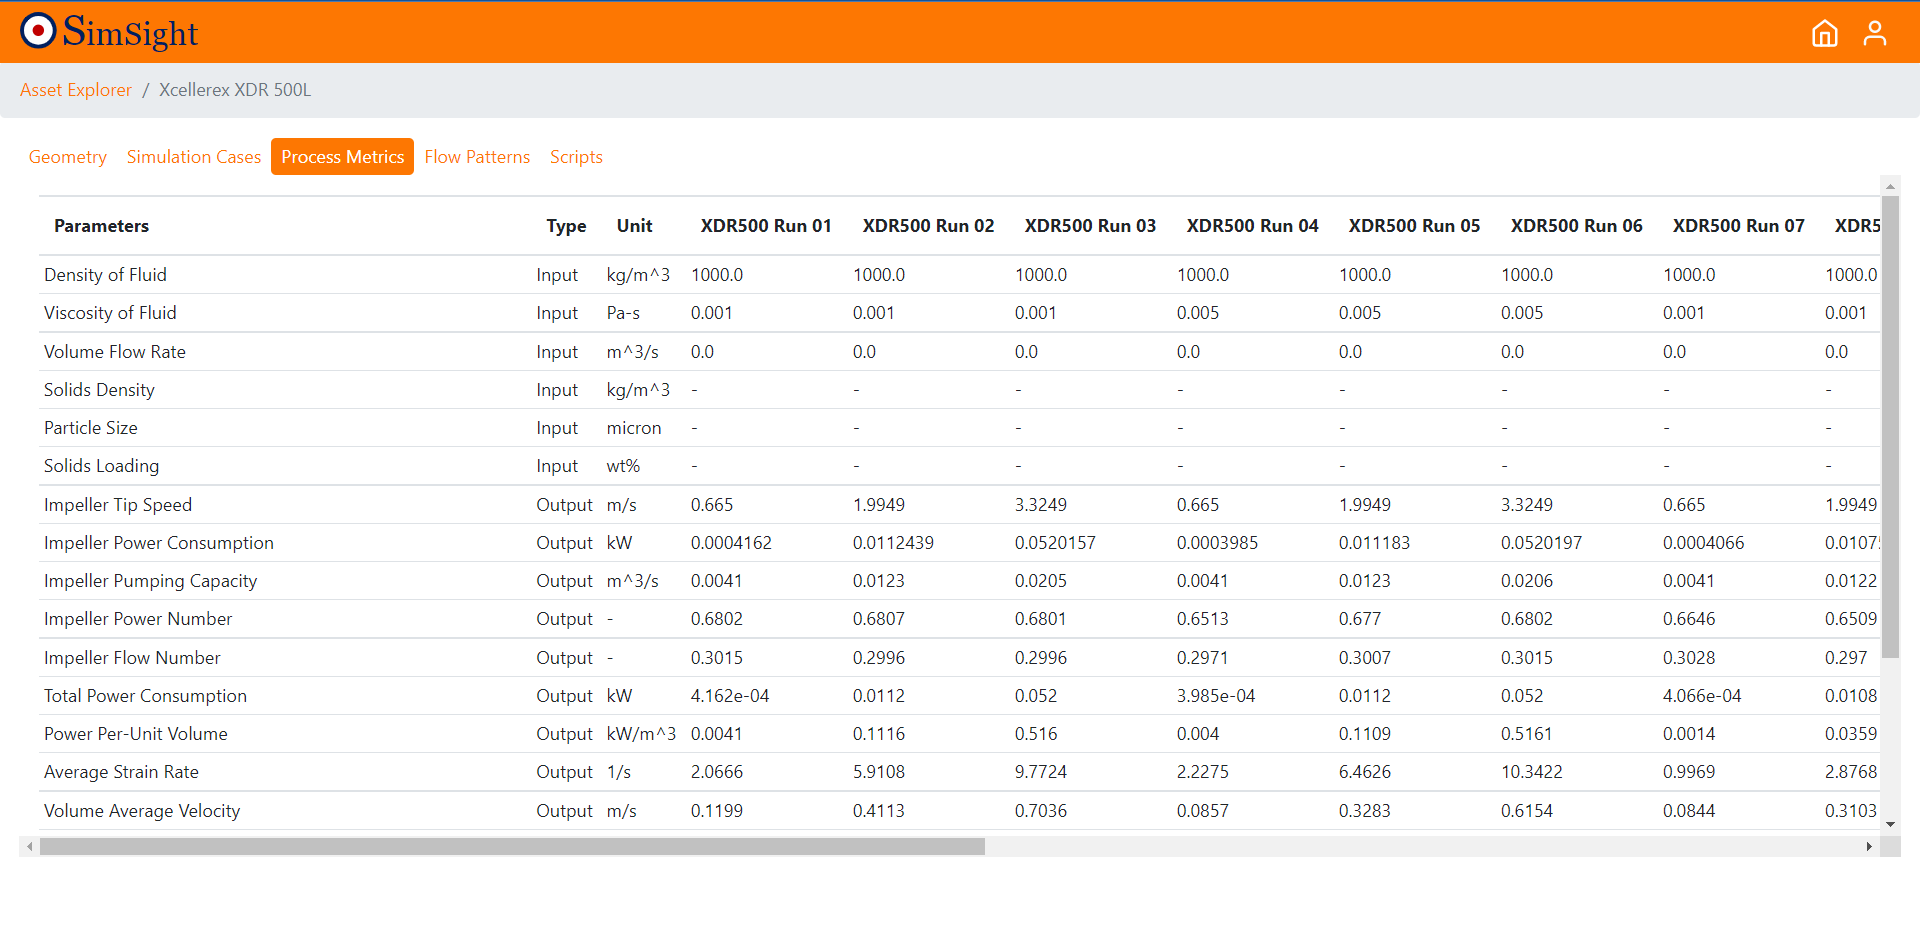Click the vertical scrollbar up arrow
The image size is (1920, 932).
coord(1890,185)
